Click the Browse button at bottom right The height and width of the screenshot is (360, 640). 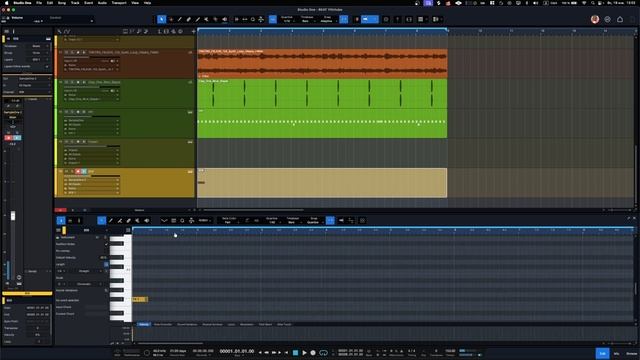pos(631,353)
